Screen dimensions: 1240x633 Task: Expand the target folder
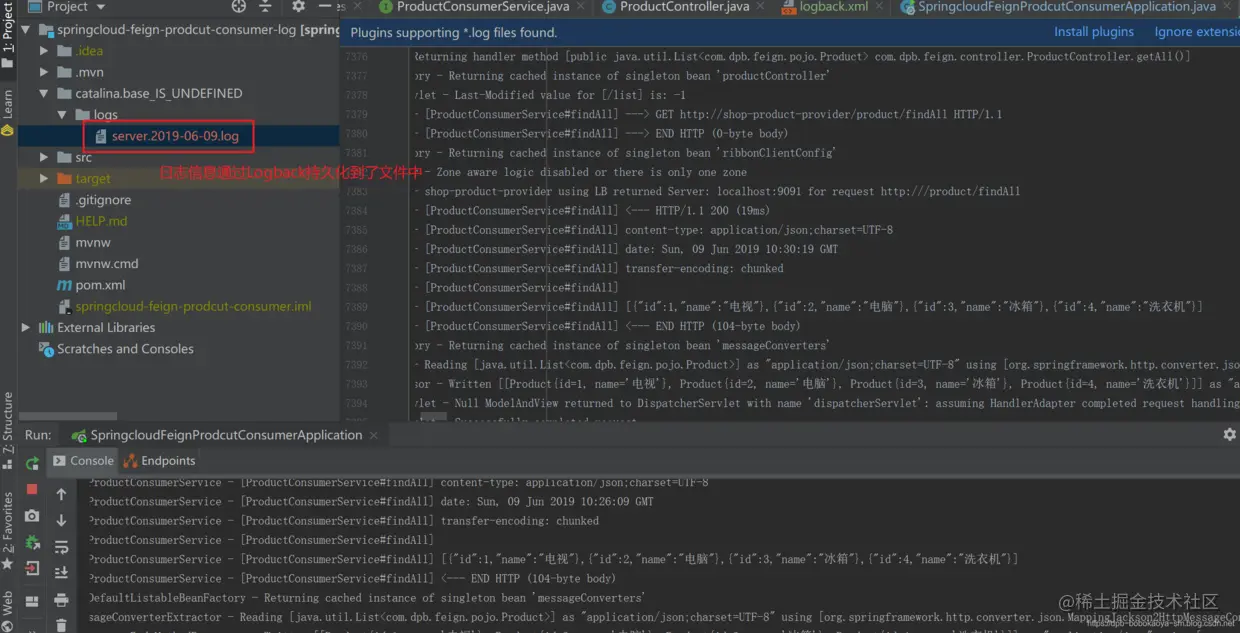pos(44,179)
